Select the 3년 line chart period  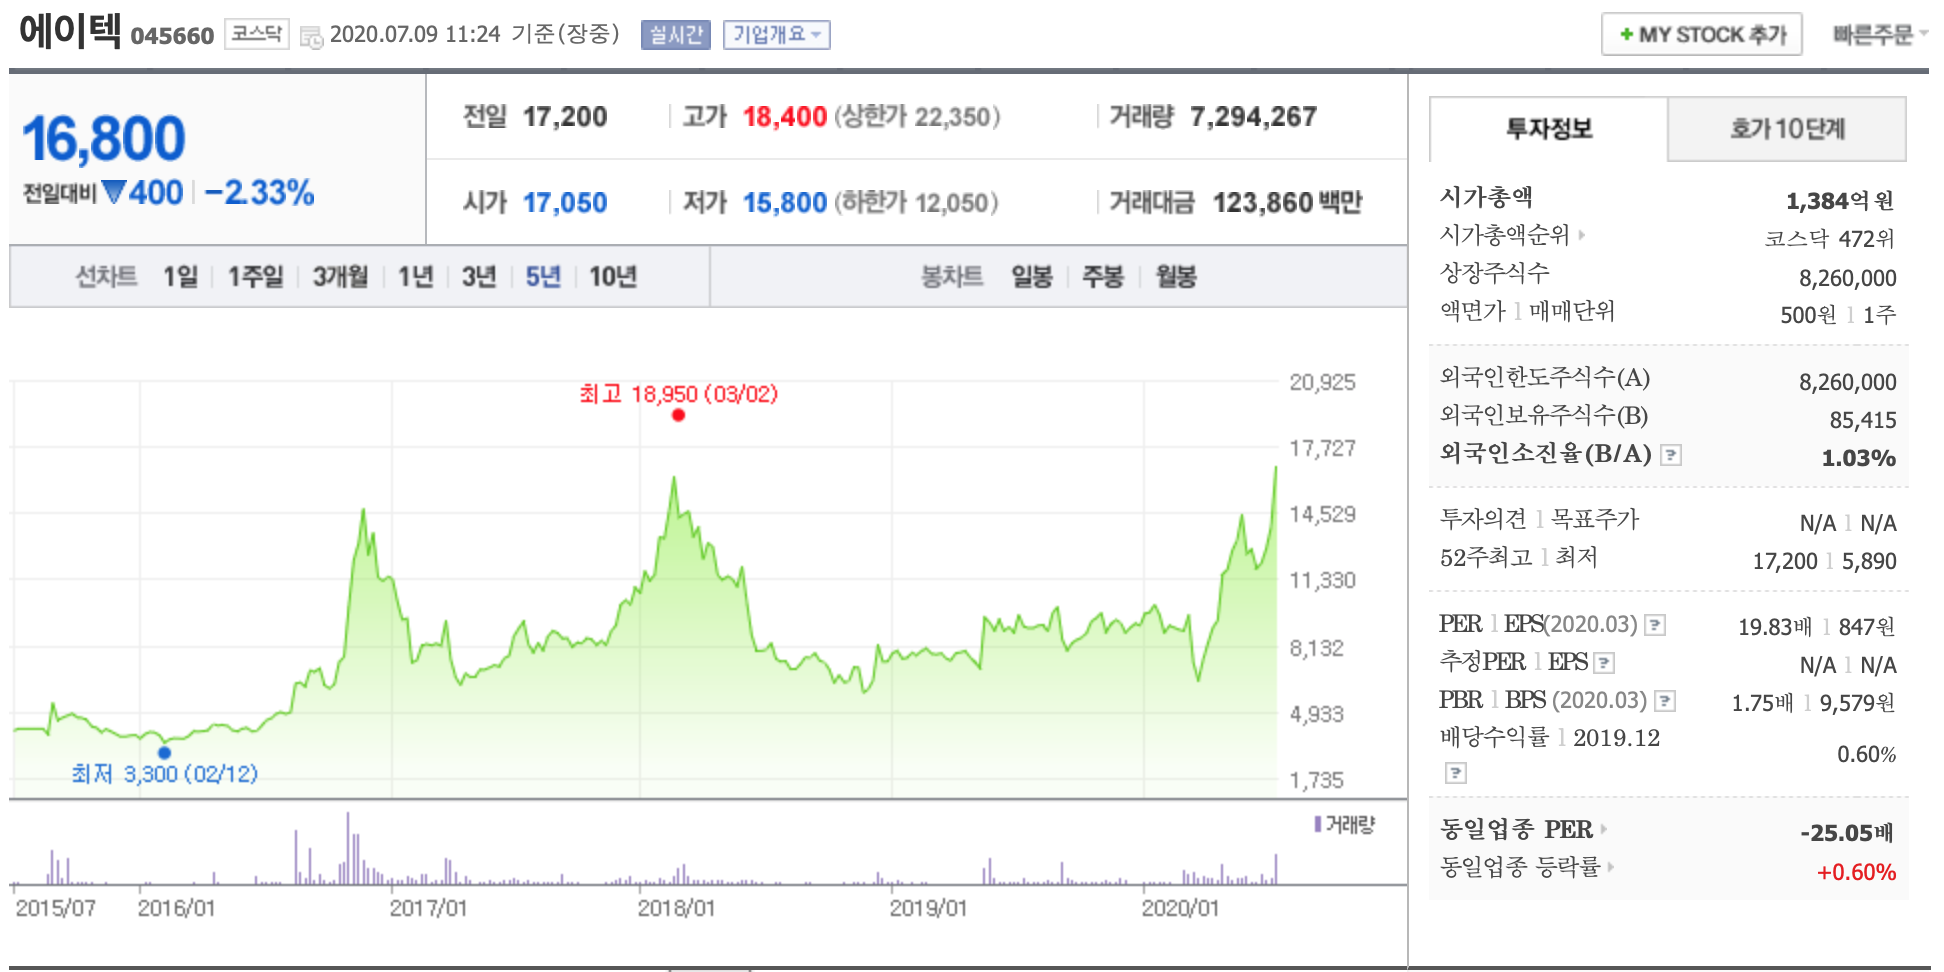(479, 277)
